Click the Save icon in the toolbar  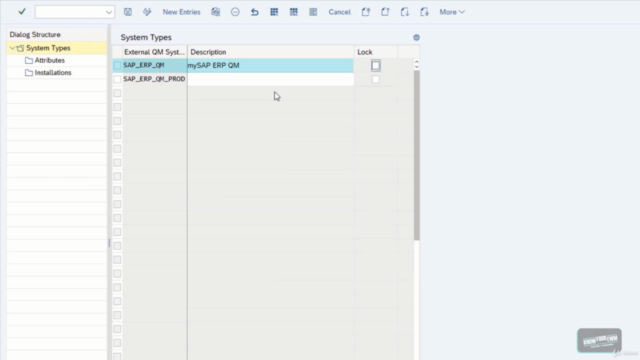128,12
